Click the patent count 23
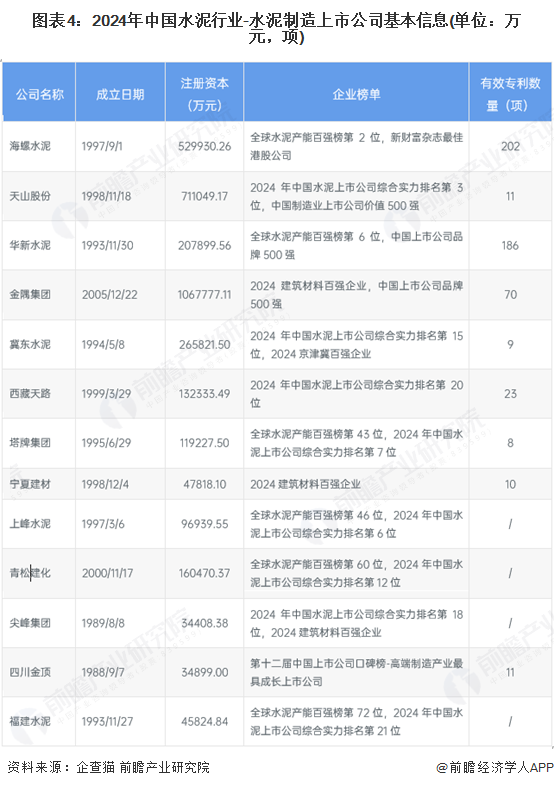 510,393
